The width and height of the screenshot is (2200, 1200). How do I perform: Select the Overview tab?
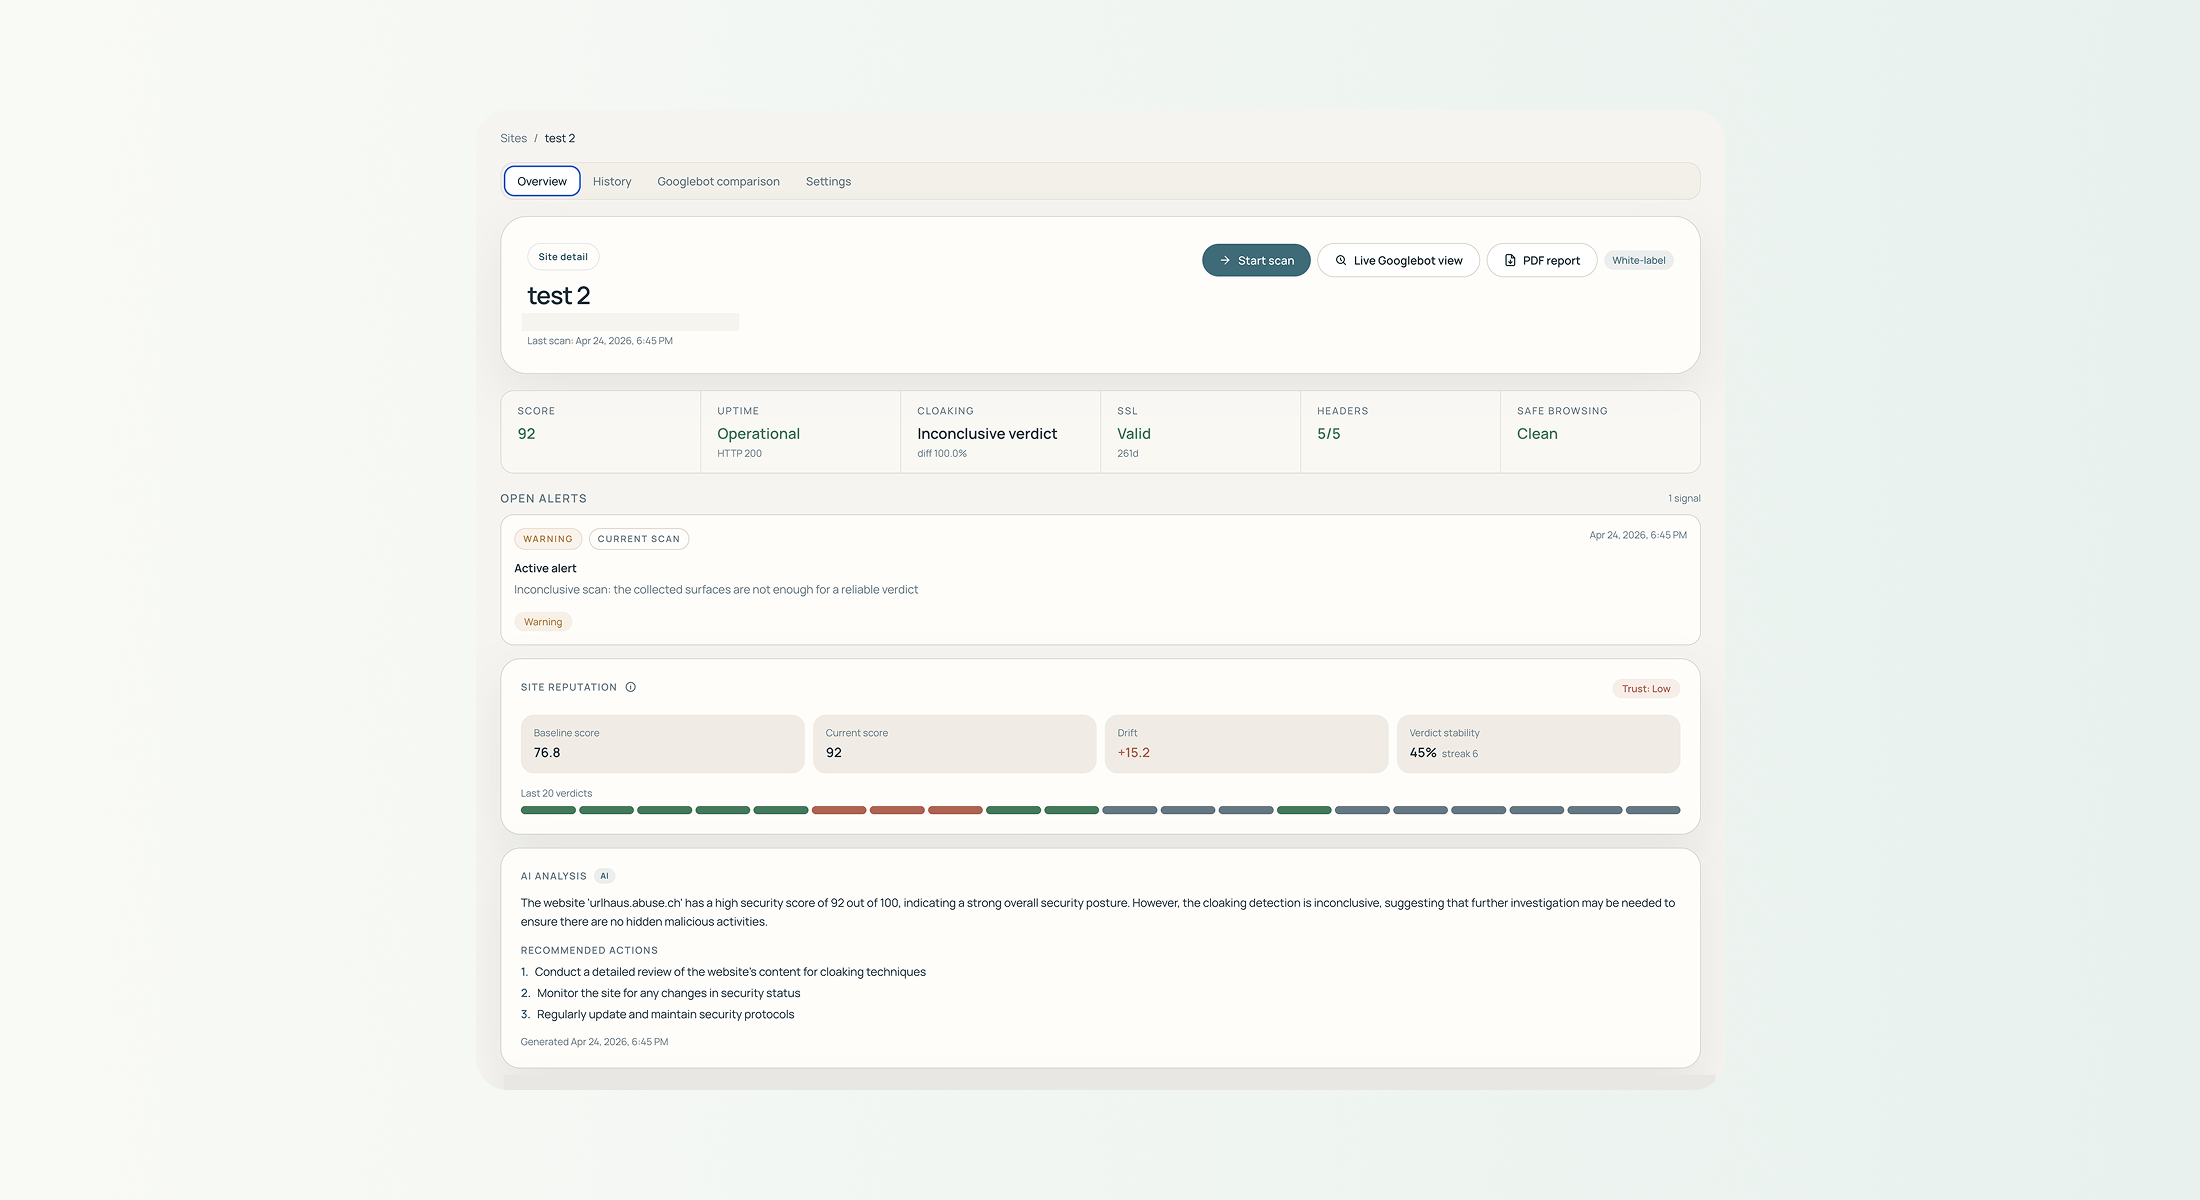coord(542,181)
